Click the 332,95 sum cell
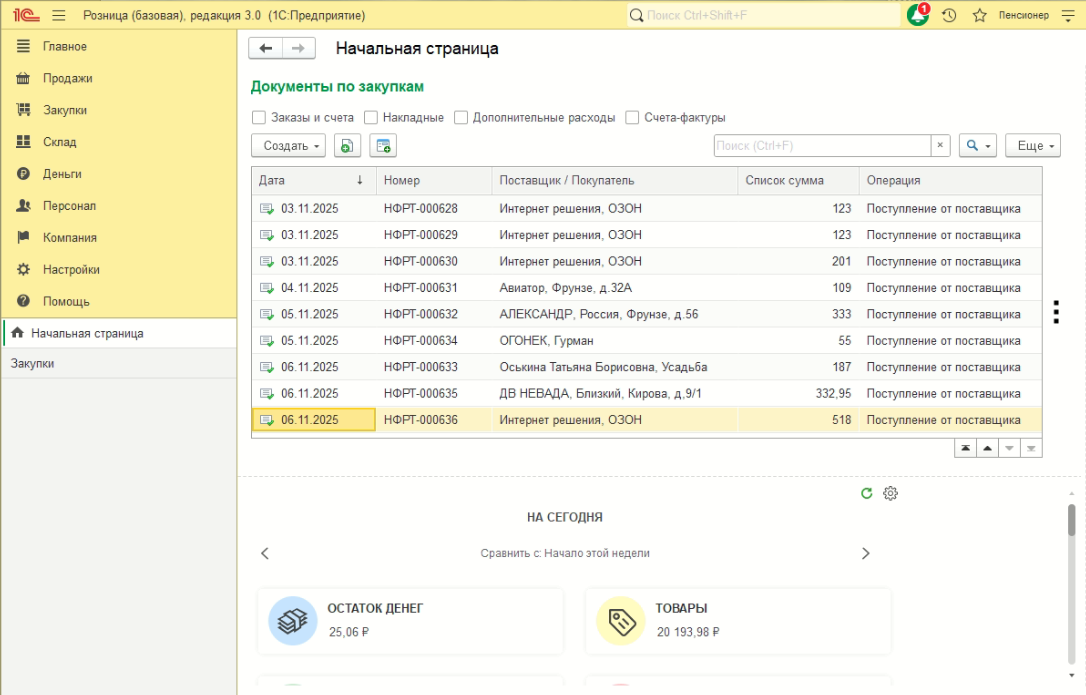 (799, 393)
